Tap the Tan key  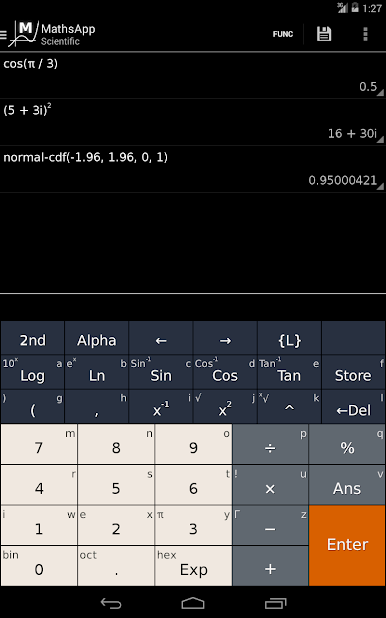(289, 372)
